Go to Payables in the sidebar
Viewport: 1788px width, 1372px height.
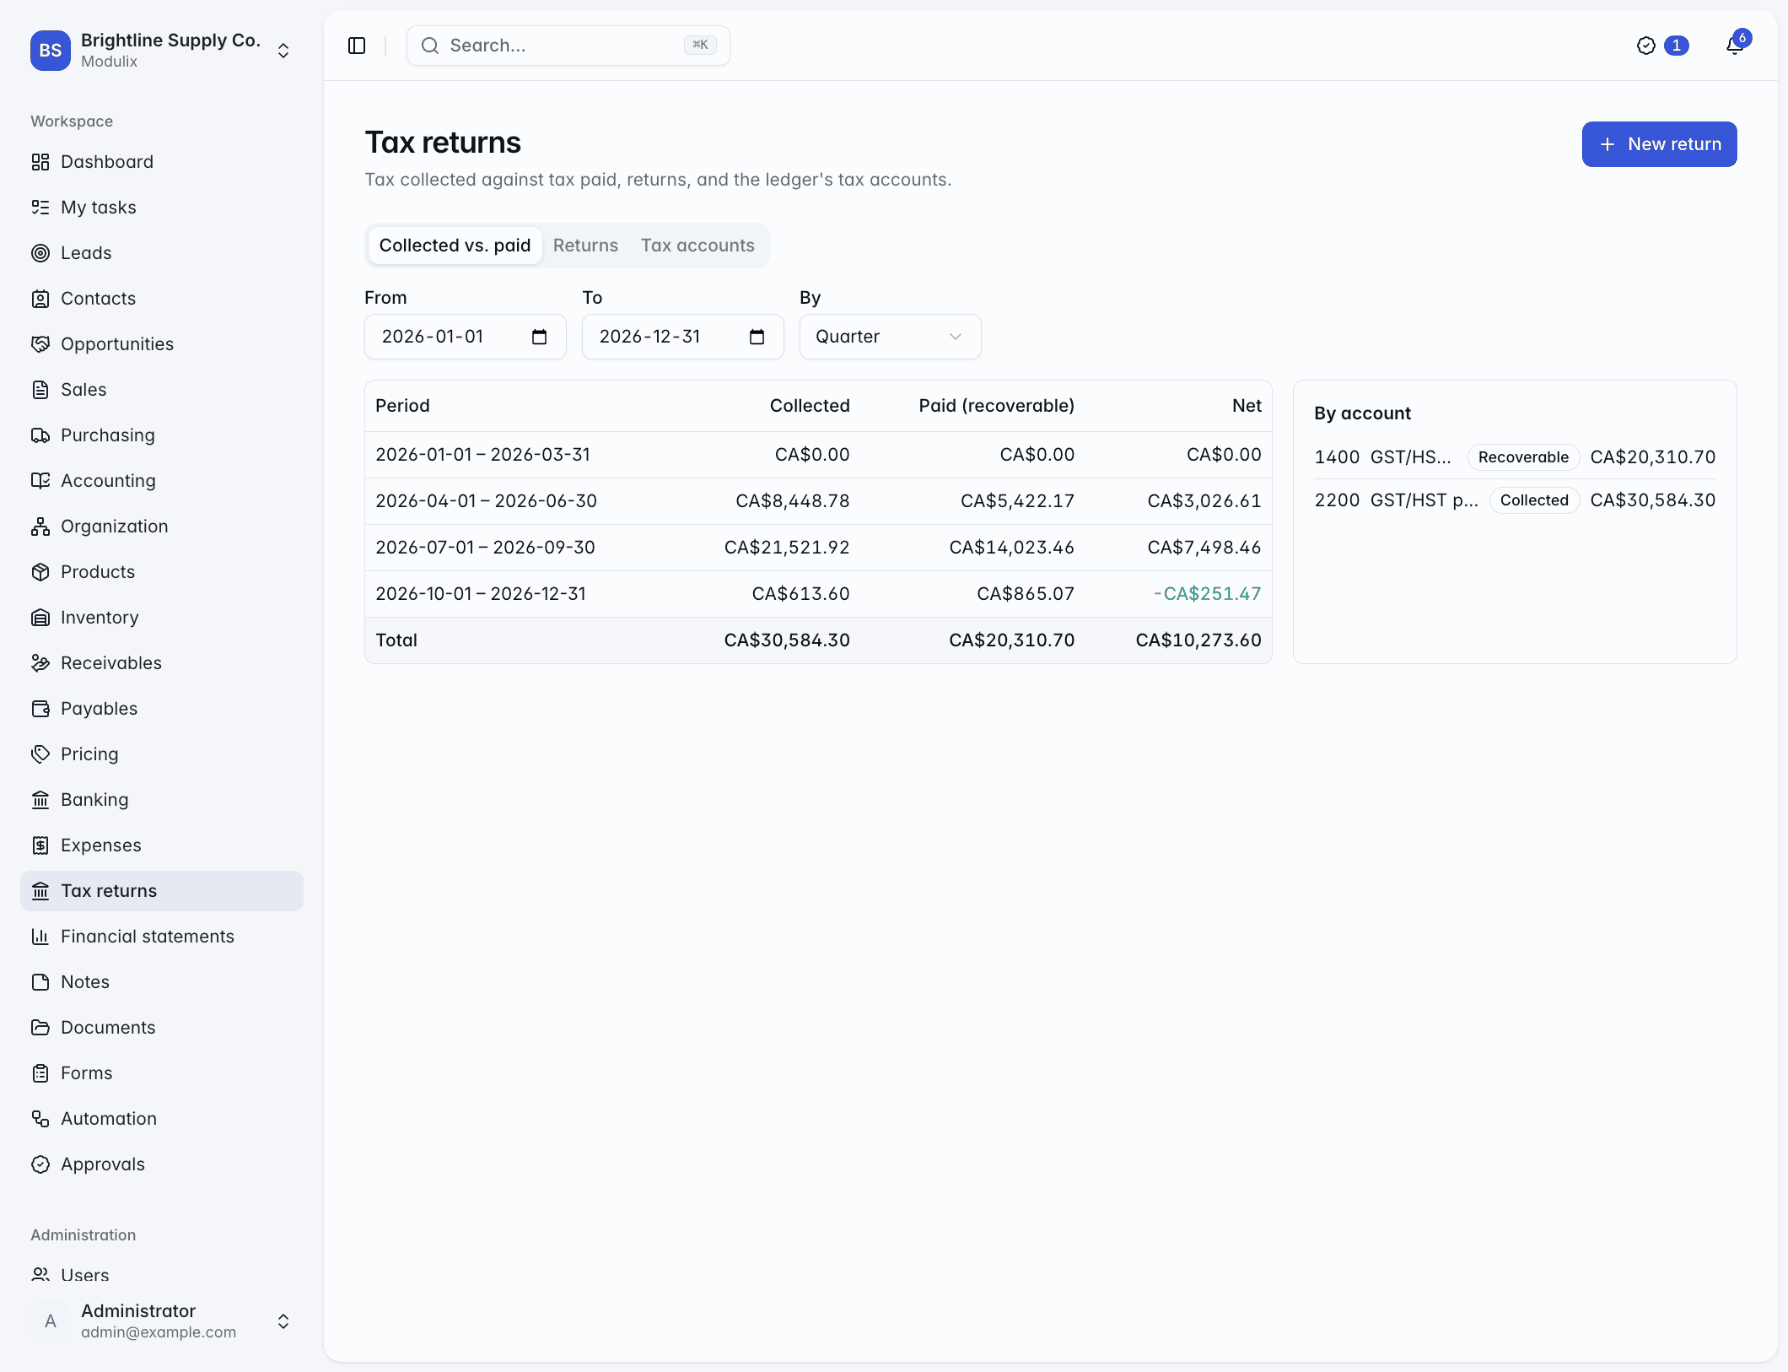pos(162,708)
